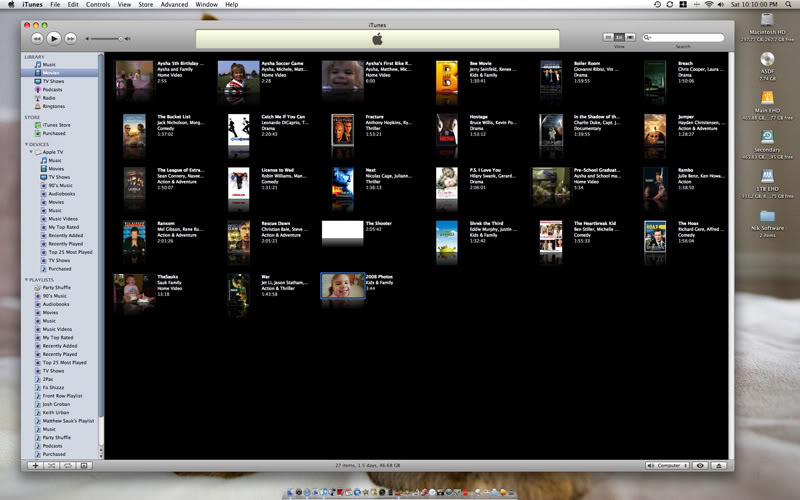Create a new playlist with plus button
Viewport: 800px width, 500px height.
pos(35,465)
